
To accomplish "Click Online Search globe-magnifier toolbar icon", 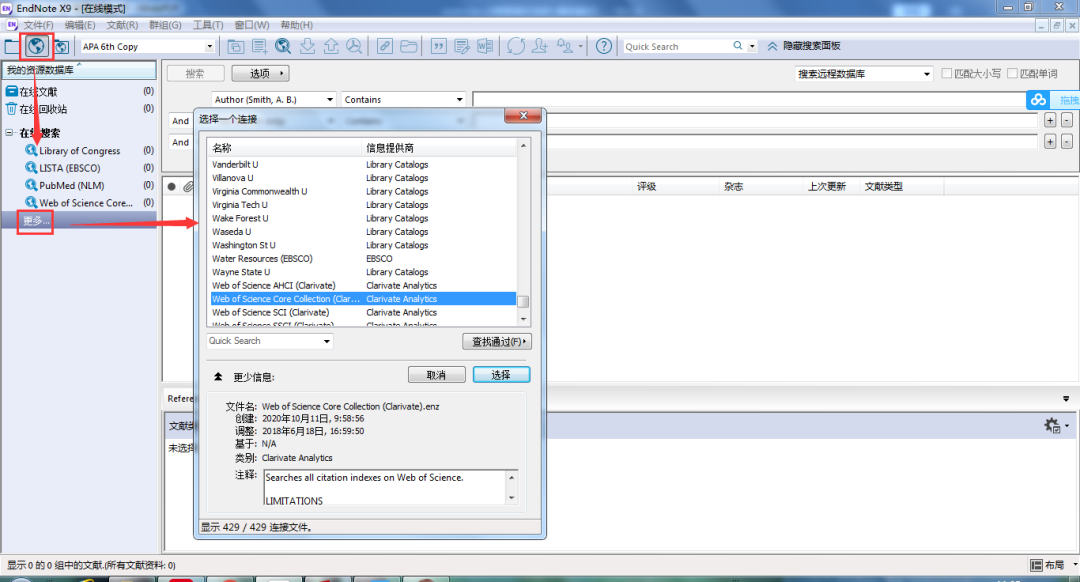I will [283, 46].
